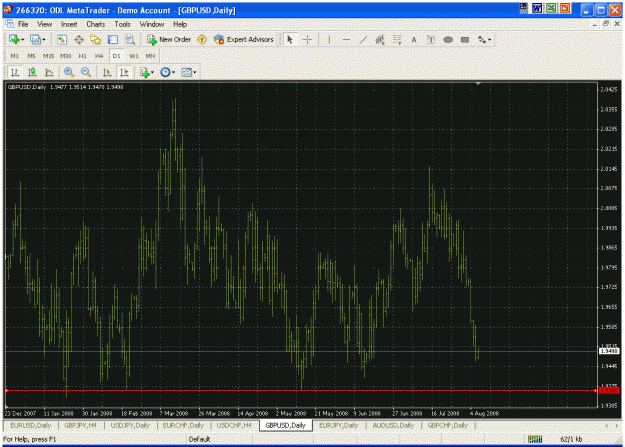Select the rectangle drawing tool

click(465, 39)
